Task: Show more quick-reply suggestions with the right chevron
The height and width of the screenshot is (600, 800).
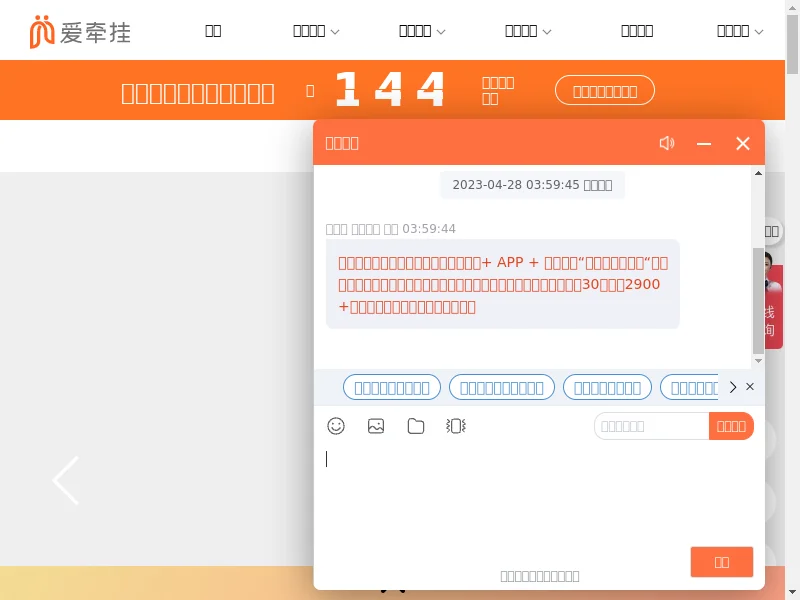Action: tap(733, 387)
